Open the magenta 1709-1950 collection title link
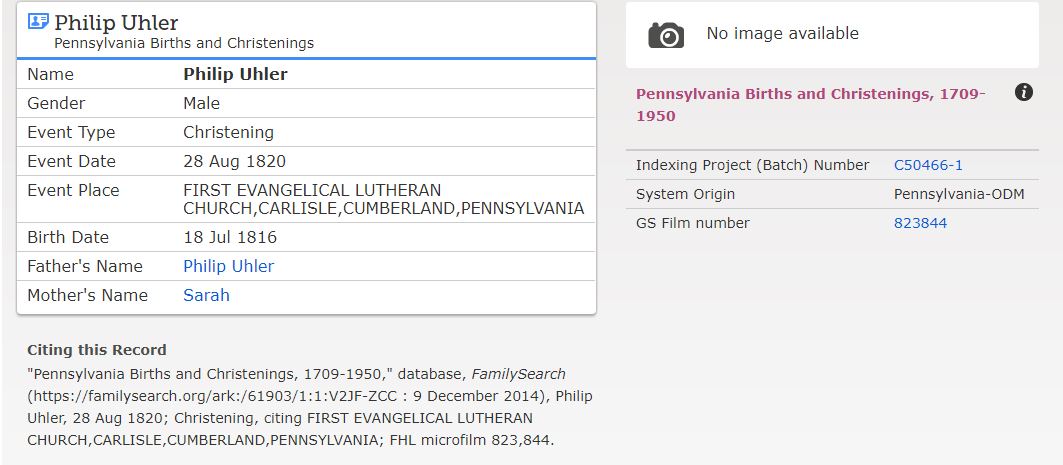The image size is (1063, 465). coord(810,104)
